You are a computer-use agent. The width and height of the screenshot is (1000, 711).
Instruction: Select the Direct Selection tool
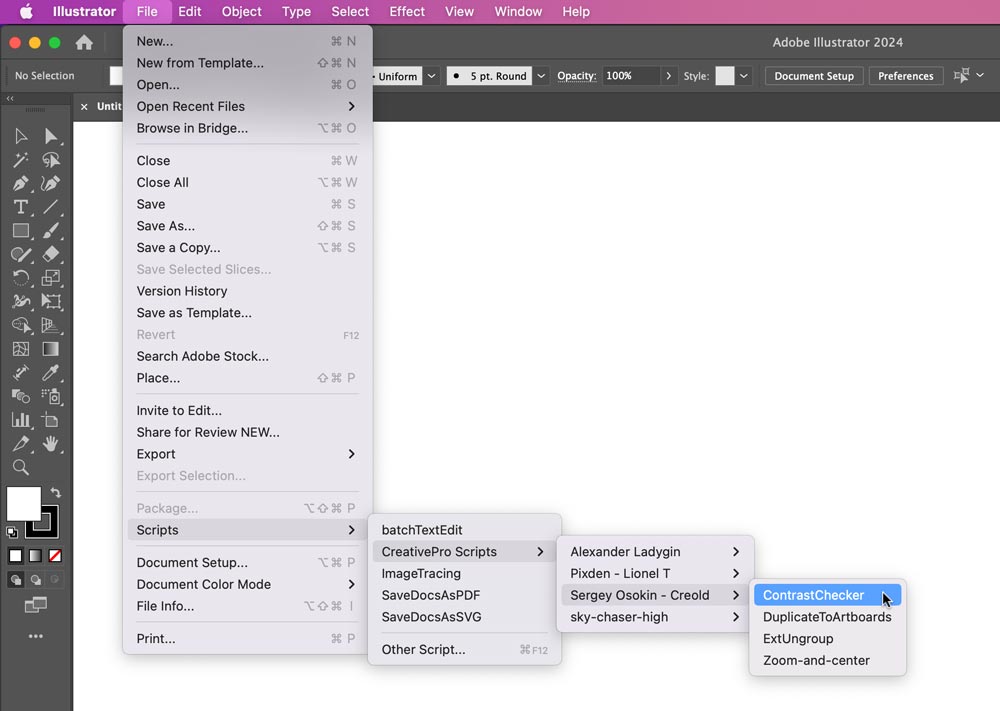50,136
